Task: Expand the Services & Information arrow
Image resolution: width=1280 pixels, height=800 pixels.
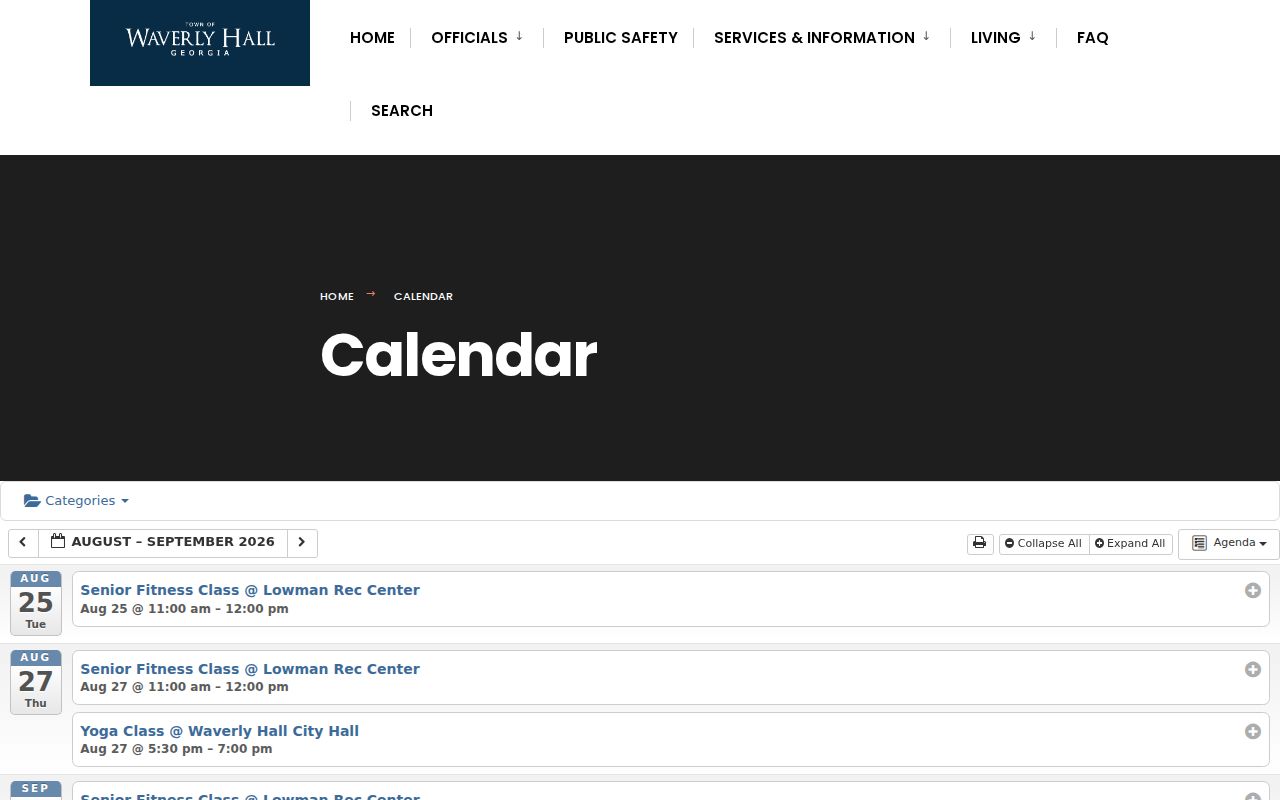Action: point(926,37)
